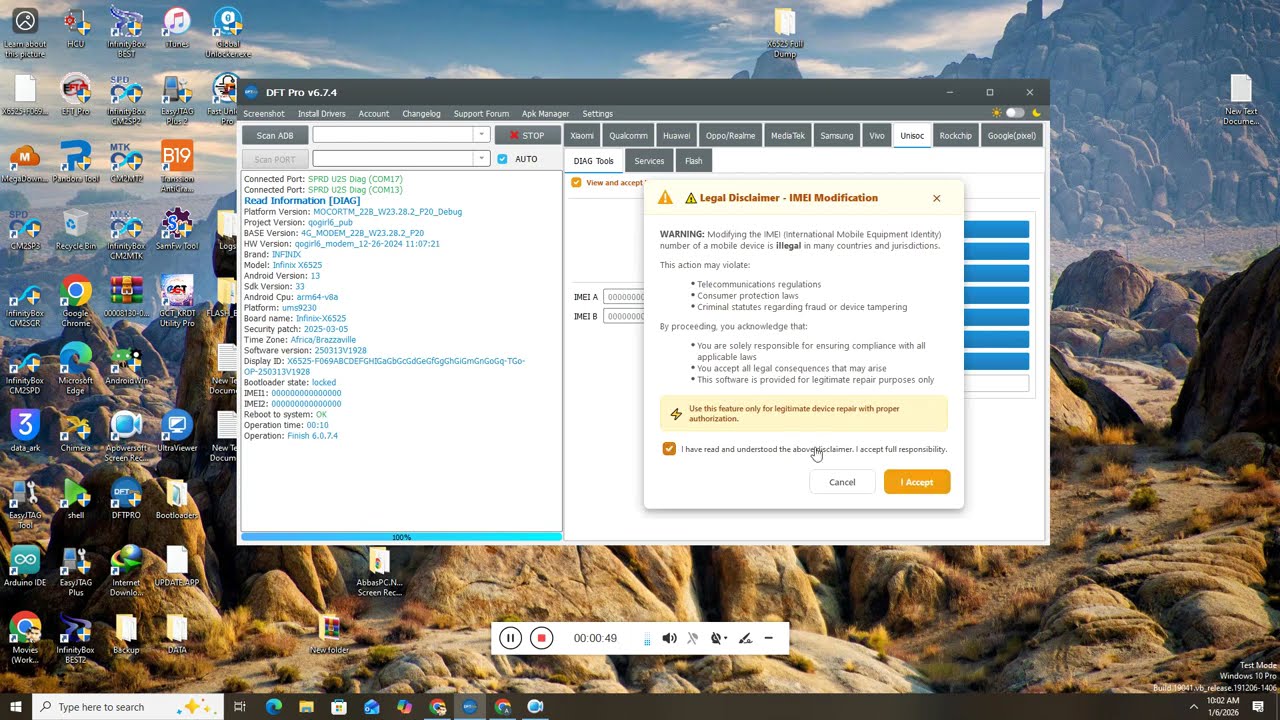Image resolution: width=1280 pixels, height=720 pixels.
Task: Open the Services sub-tab
Action: [649, 160]
